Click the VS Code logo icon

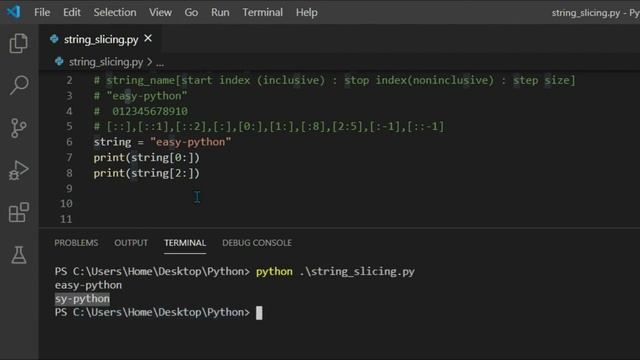(x=13, y=11)
